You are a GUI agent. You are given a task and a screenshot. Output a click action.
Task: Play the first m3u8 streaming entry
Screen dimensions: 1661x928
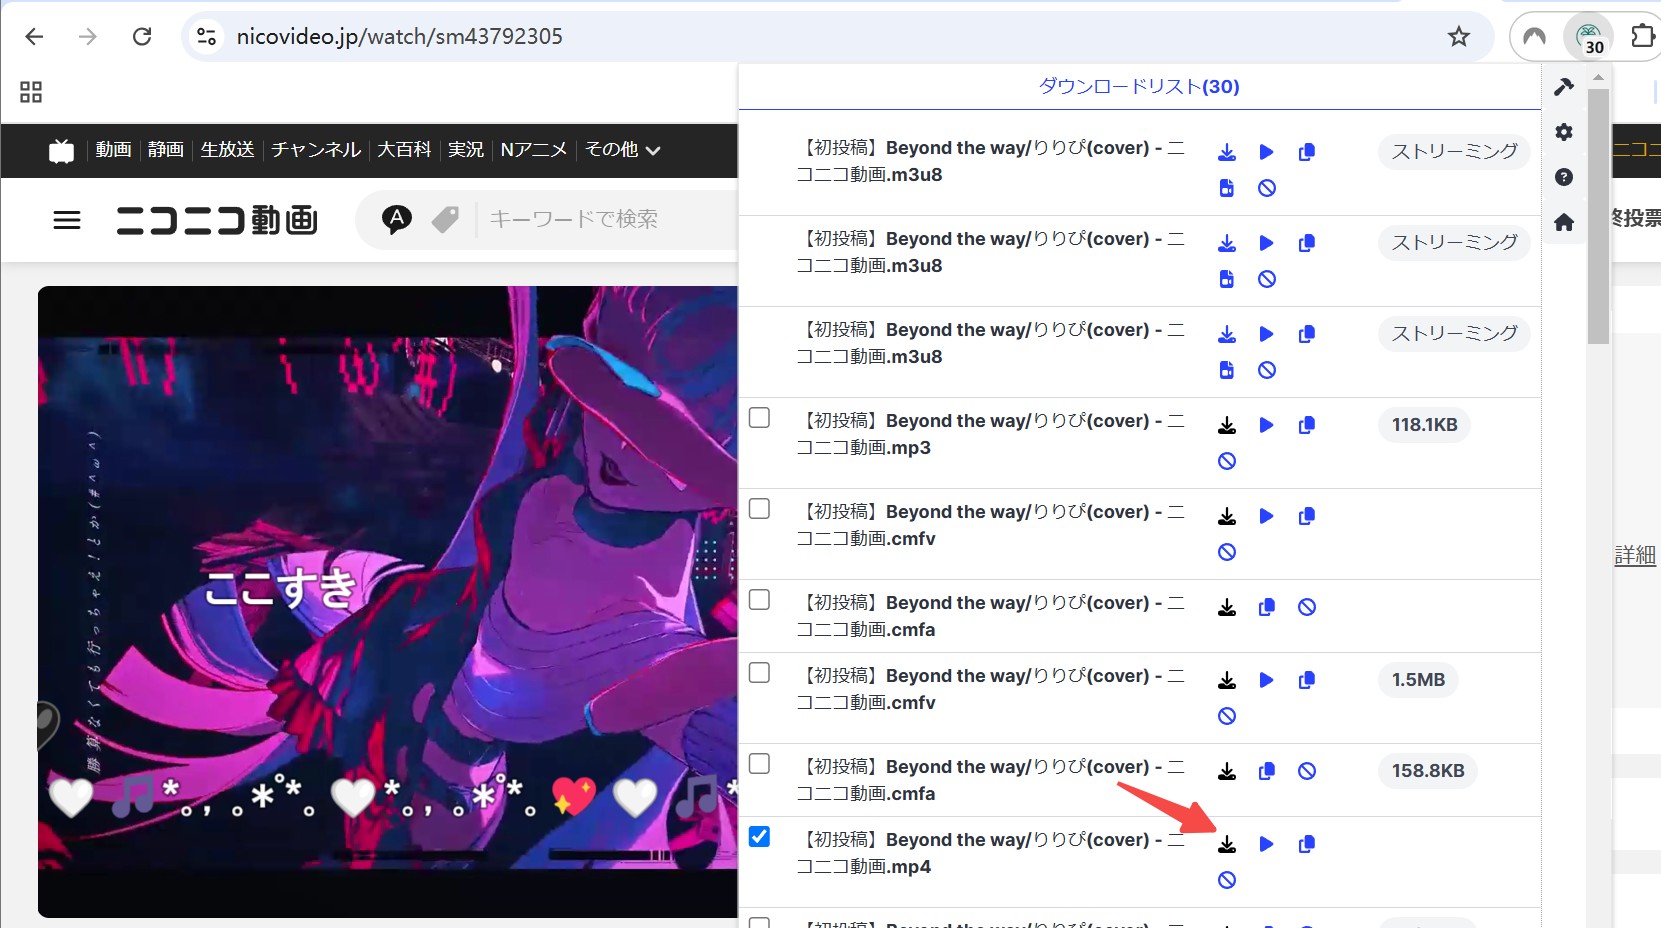1266,152
